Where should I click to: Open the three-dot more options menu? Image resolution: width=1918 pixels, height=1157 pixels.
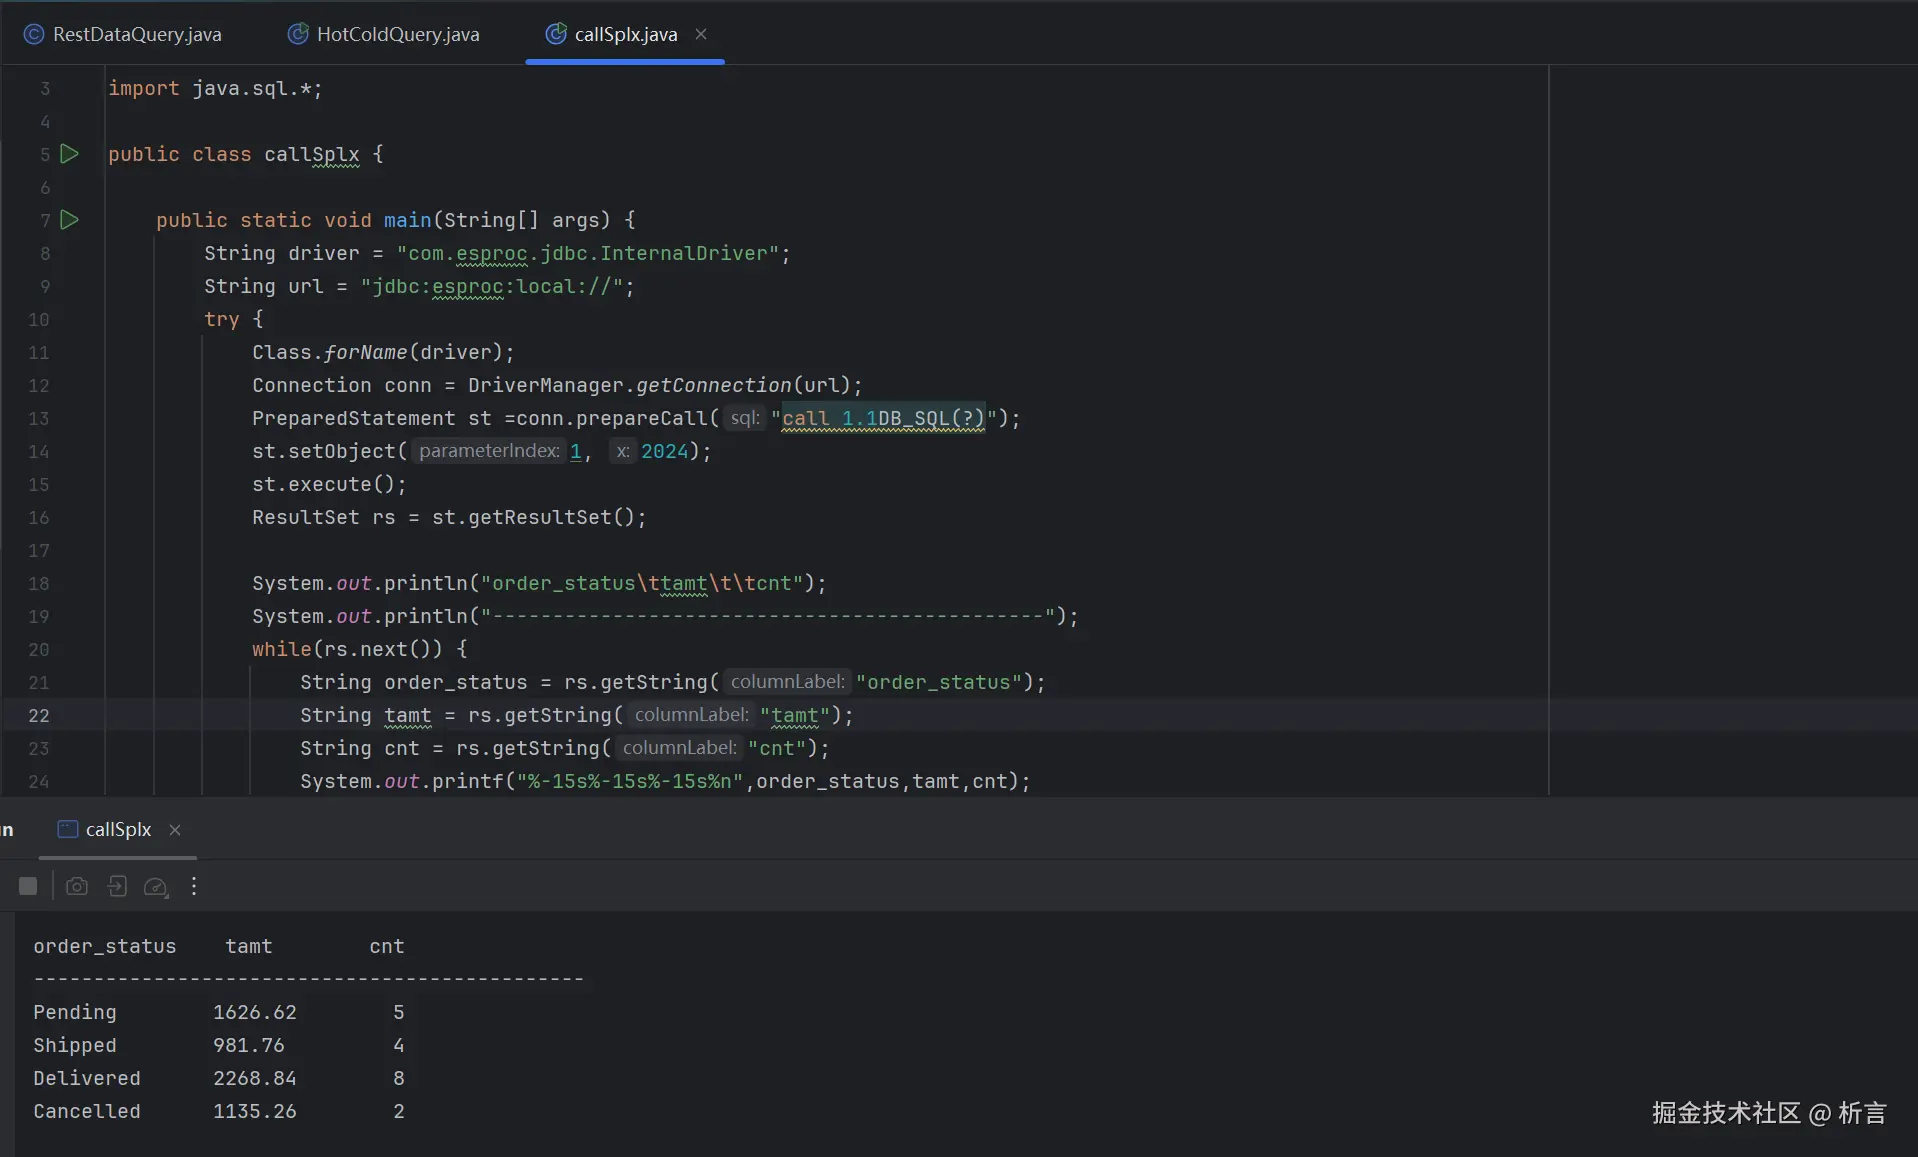click(x=194, y=886)
